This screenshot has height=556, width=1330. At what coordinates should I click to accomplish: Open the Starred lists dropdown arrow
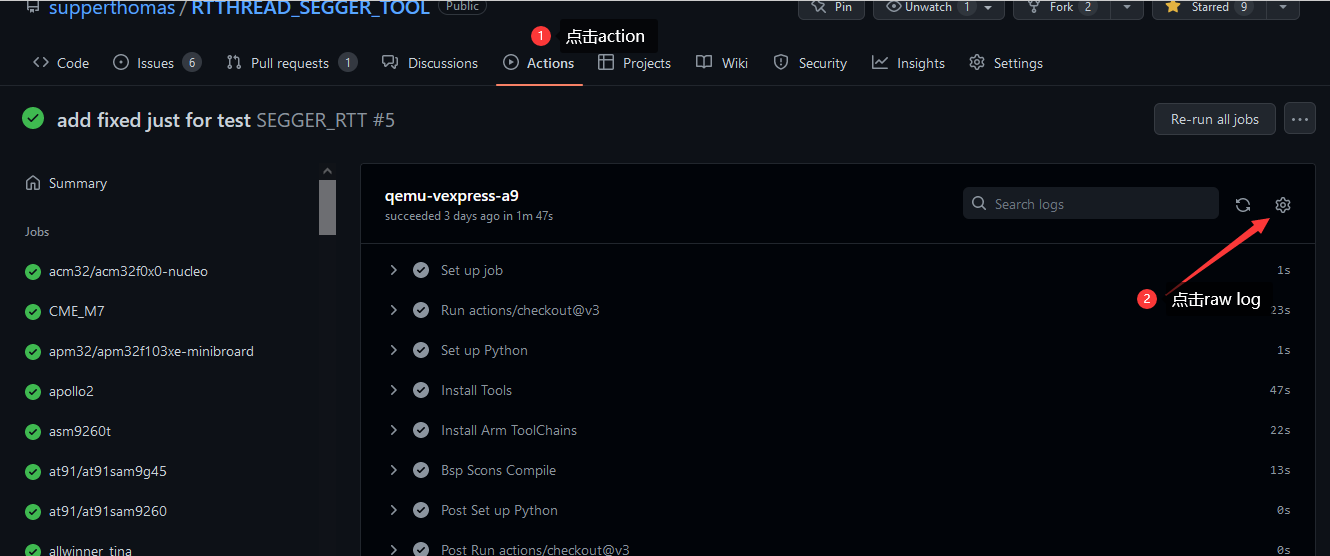(x=1283, y=8)
